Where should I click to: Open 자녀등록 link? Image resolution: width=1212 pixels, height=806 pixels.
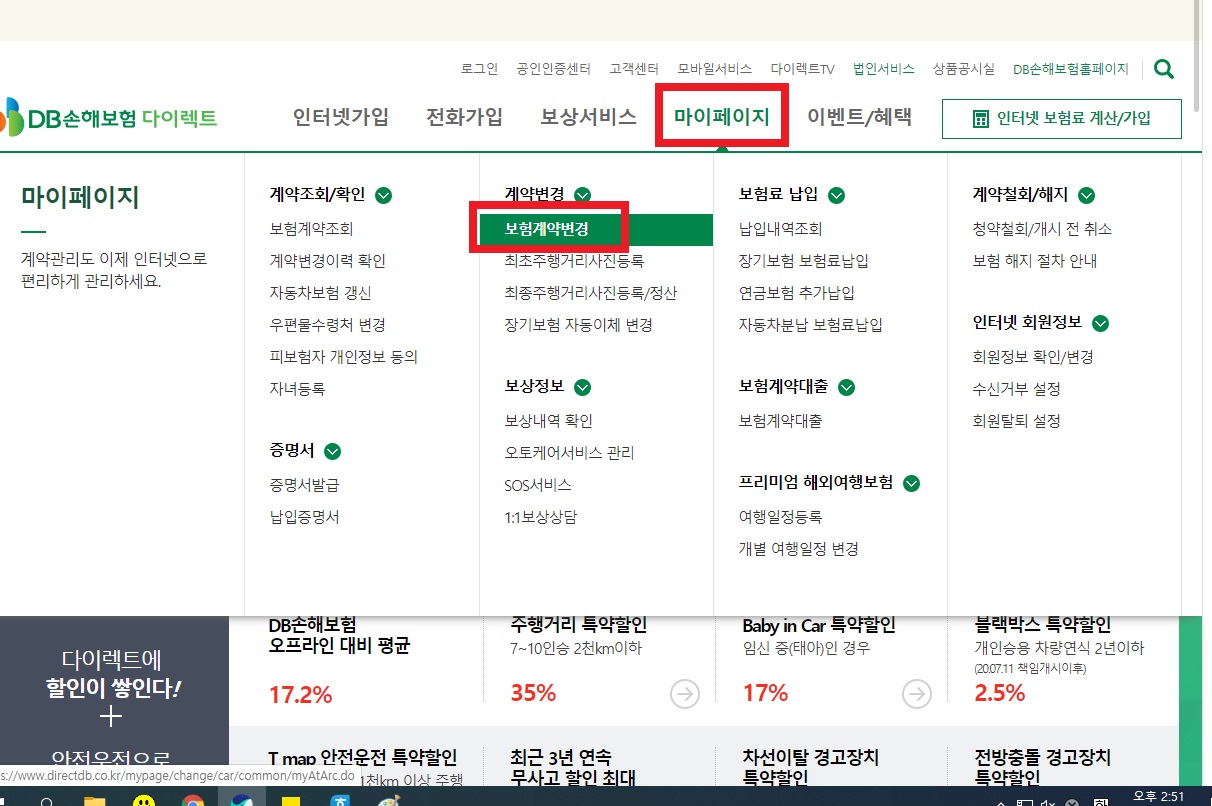[297, 389]
